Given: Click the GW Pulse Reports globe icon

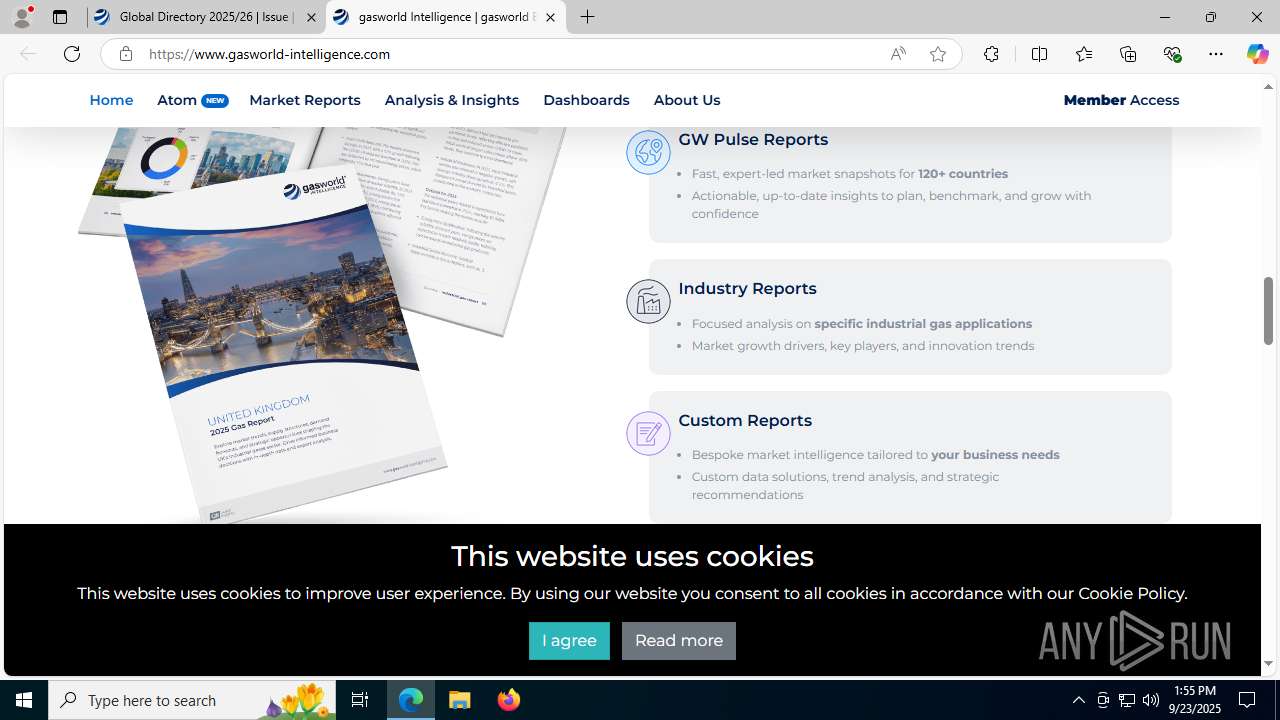Looking at the screenshot, I should [648, 152].
